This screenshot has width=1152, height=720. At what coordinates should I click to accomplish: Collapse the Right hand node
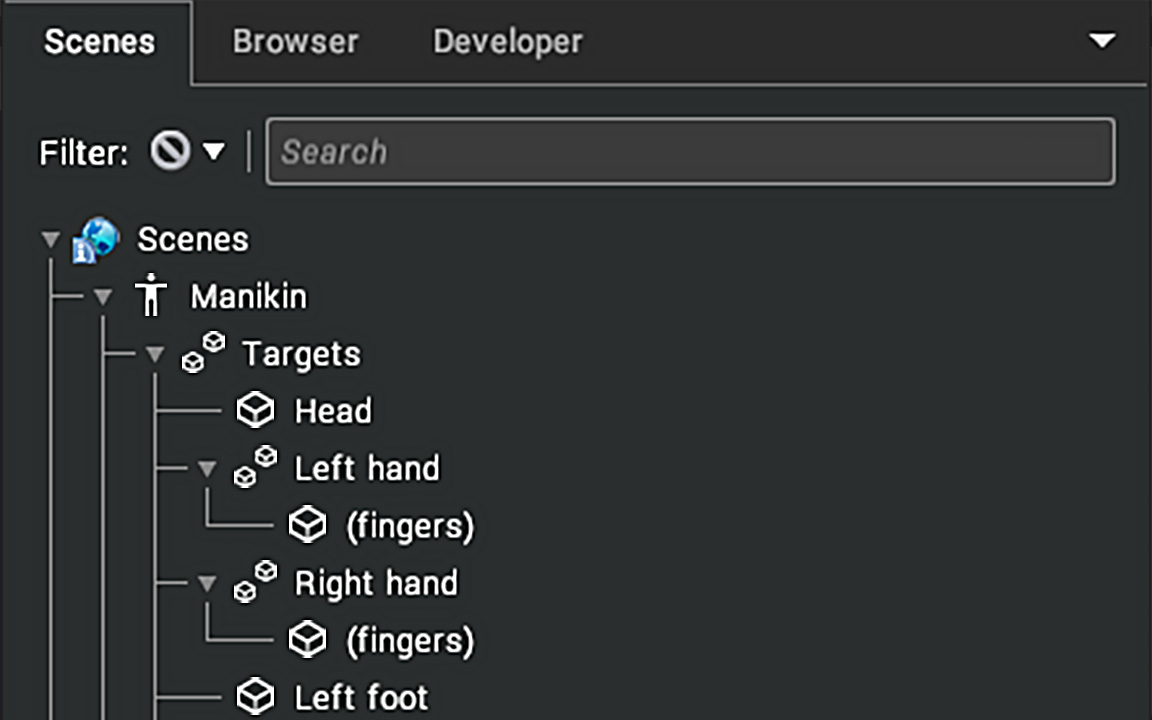207,584
